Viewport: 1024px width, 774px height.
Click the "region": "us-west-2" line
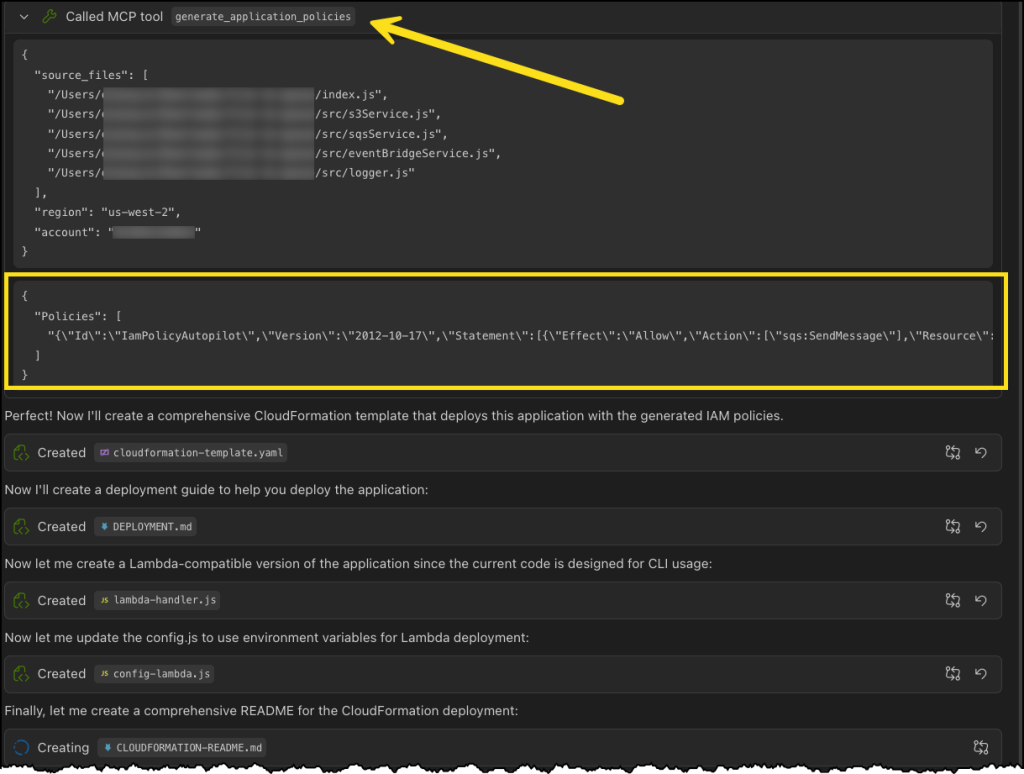[x=107, y=212]
